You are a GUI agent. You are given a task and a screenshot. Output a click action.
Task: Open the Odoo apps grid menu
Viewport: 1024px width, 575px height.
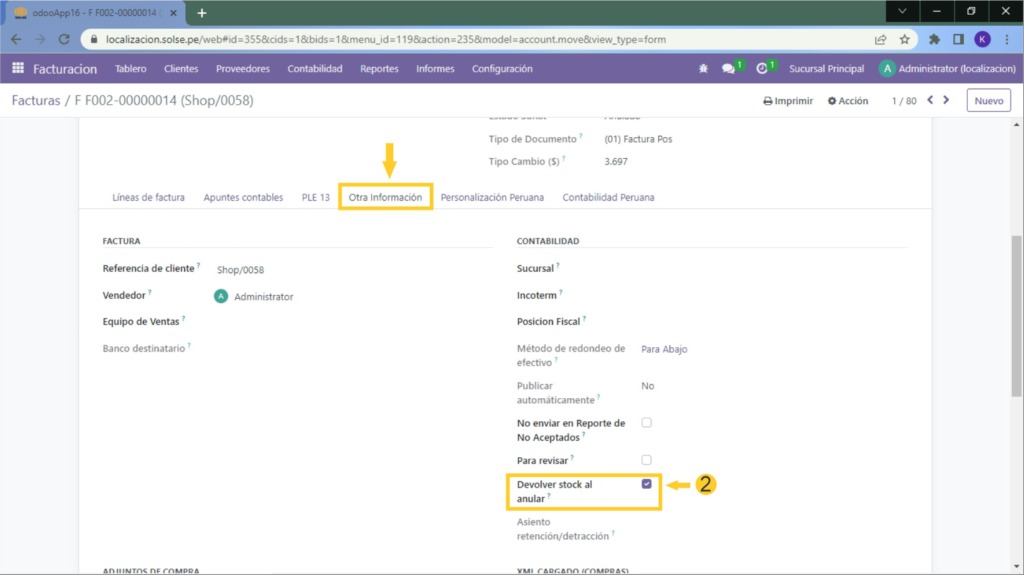click(18, 69)
